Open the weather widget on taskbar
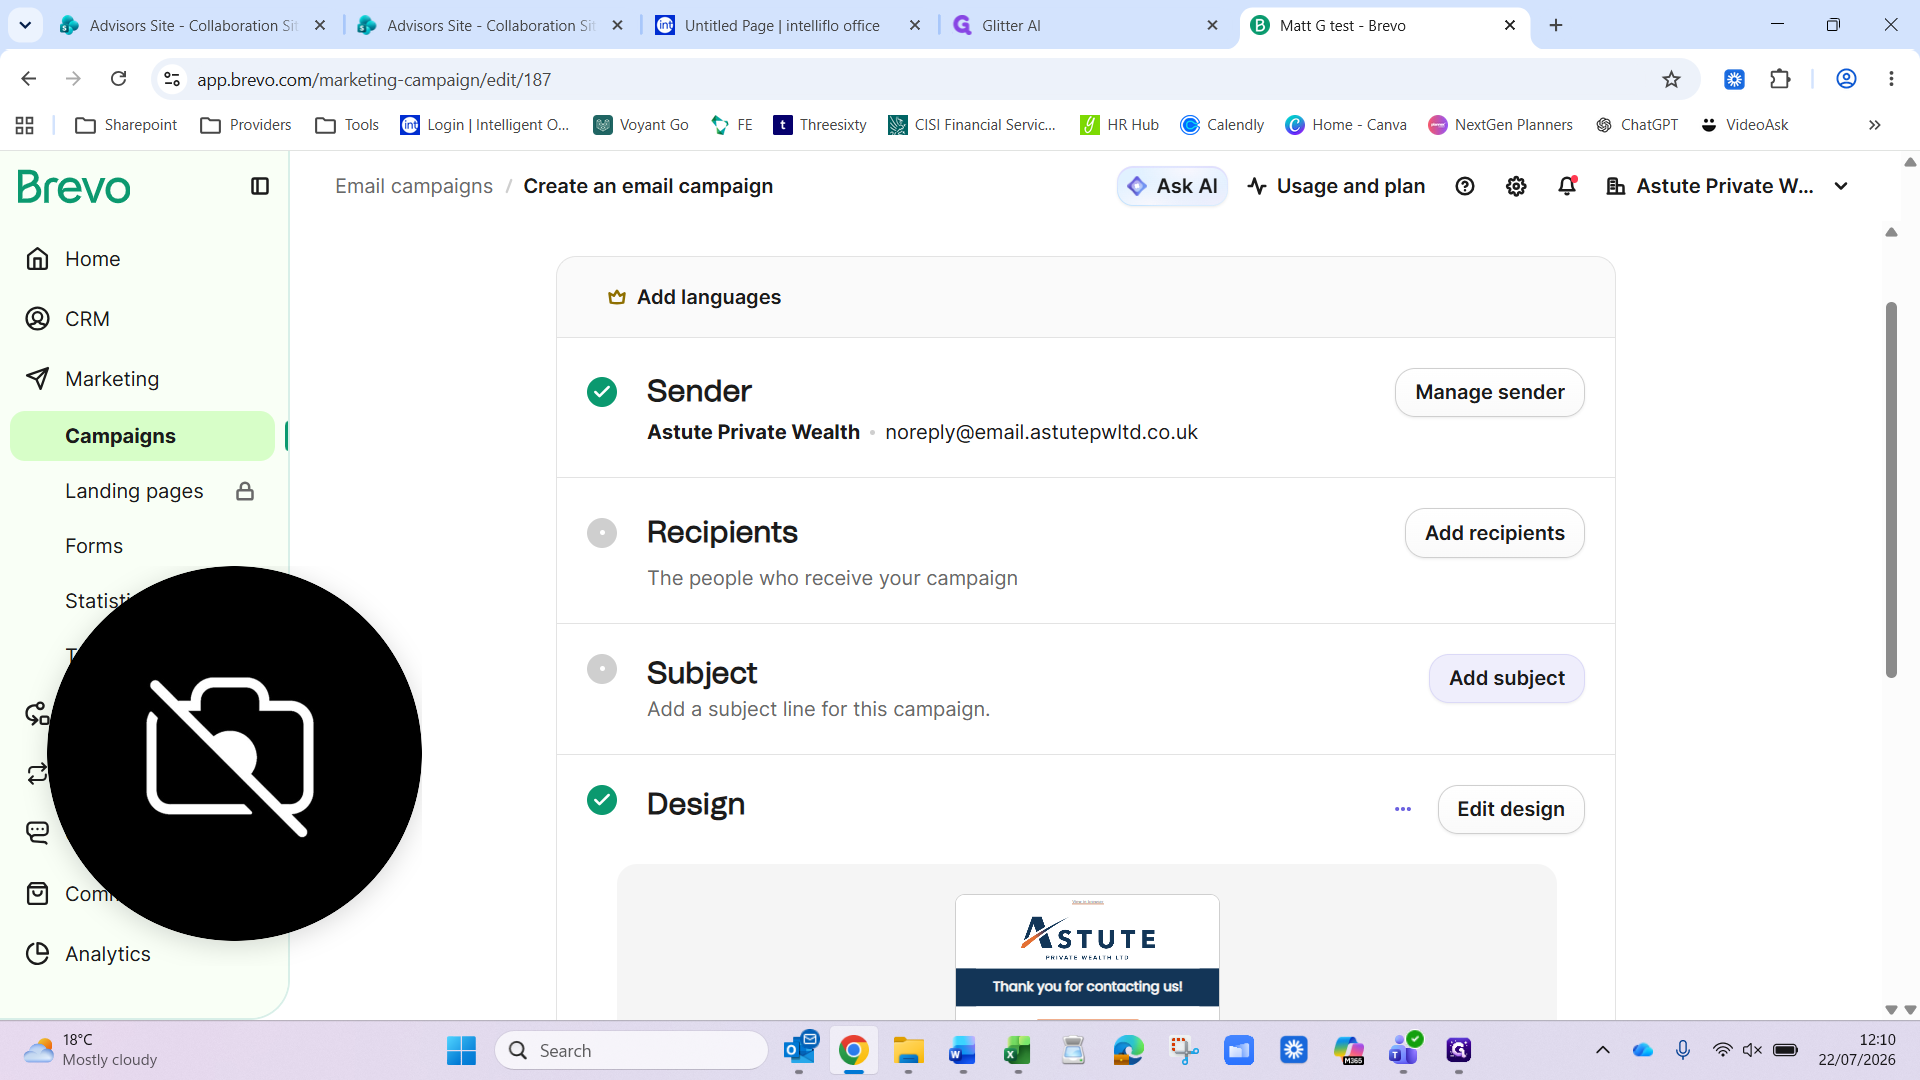 pos(90,1050)
